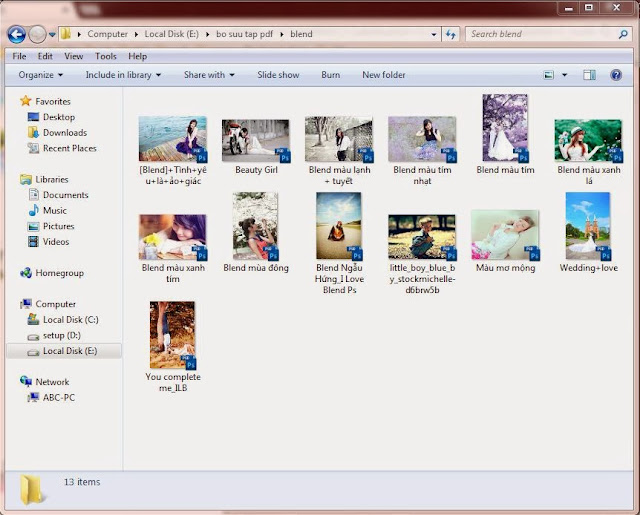Open Downloads in Favorites
Image resolution: width=640 pixels, height=515 pixels.
64,133
